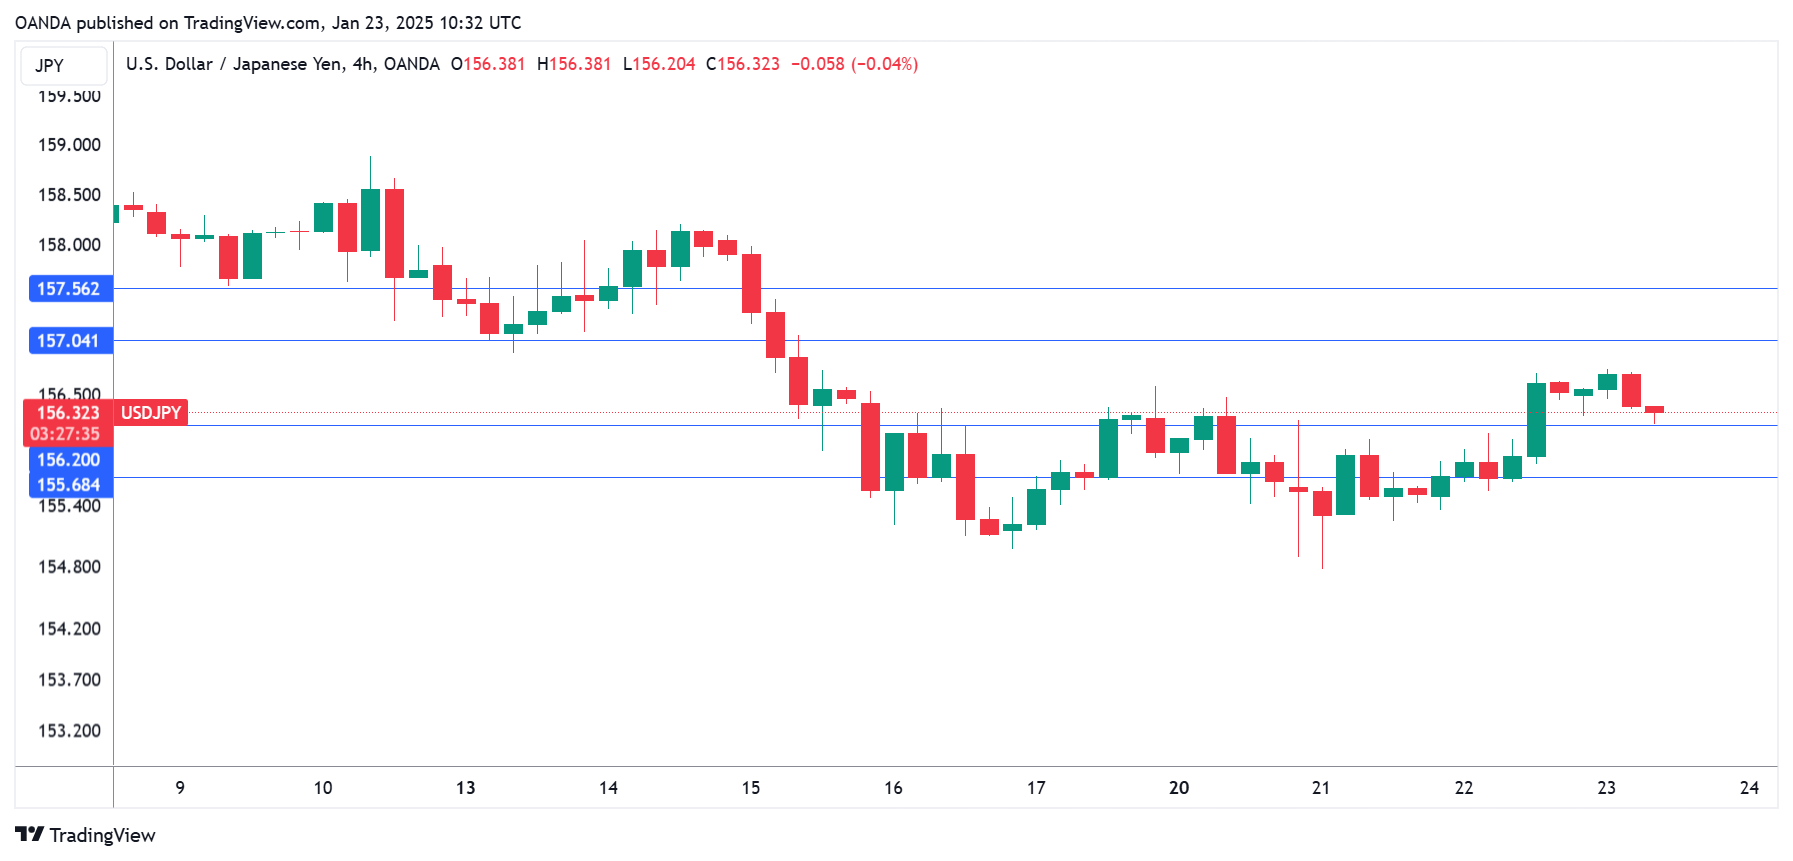1793x861 pixels.
Task: Click the closing price C156.323 value
Action: [x=743, y=64]
